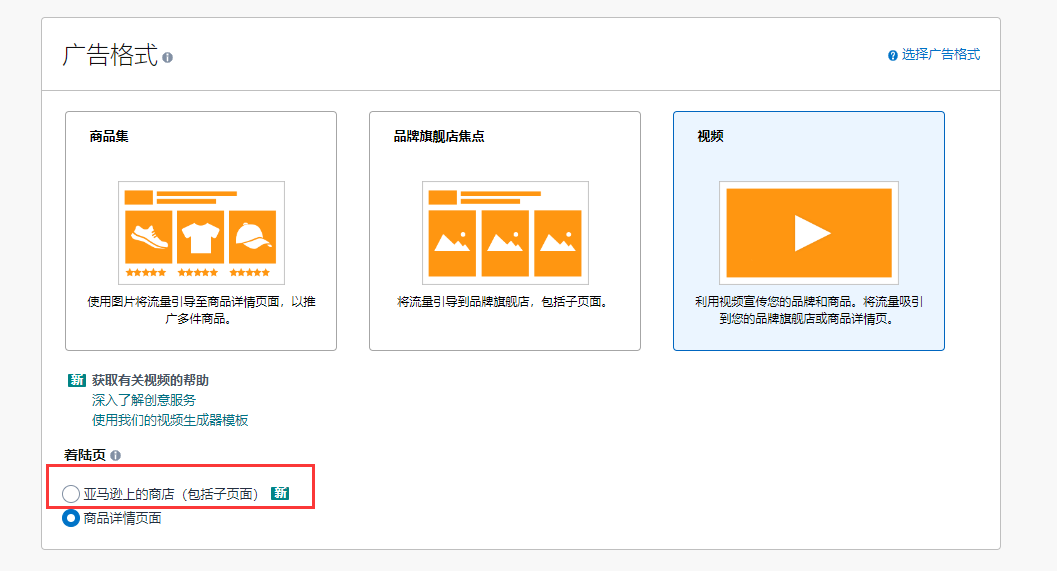1057x571 pixels.
Task: Select the 品牌旗舰店焦点 ad format card
Action: 505,231
